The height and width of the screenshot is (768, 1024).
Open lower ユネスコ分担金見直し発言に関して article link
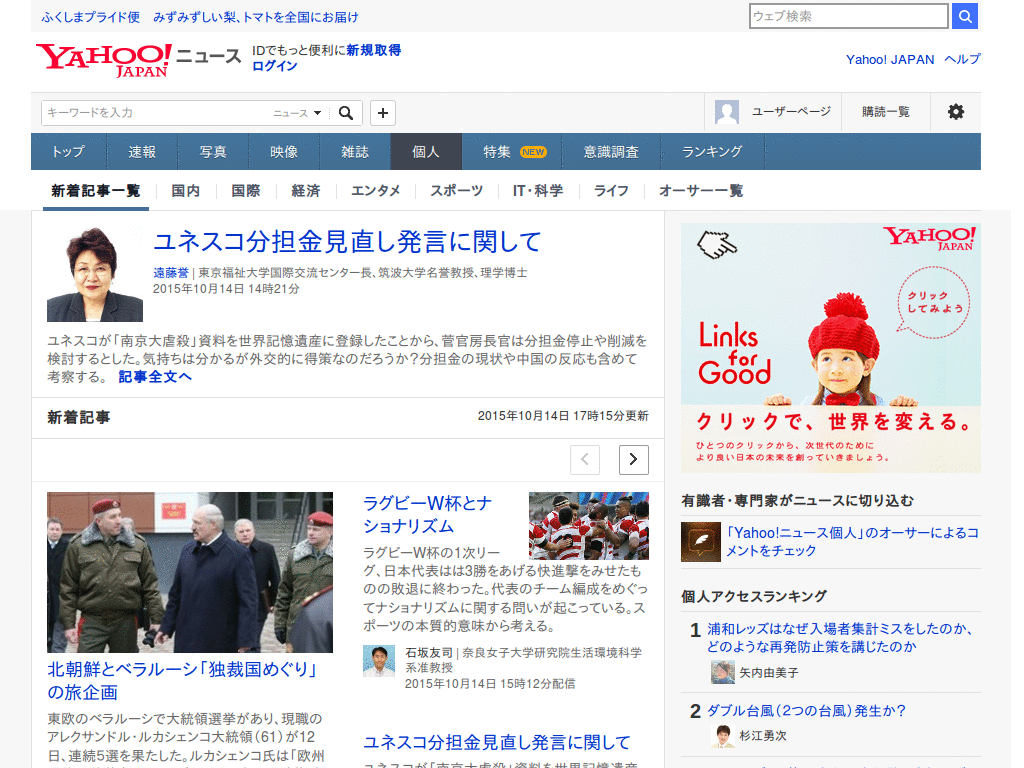(x=497, y=743)
